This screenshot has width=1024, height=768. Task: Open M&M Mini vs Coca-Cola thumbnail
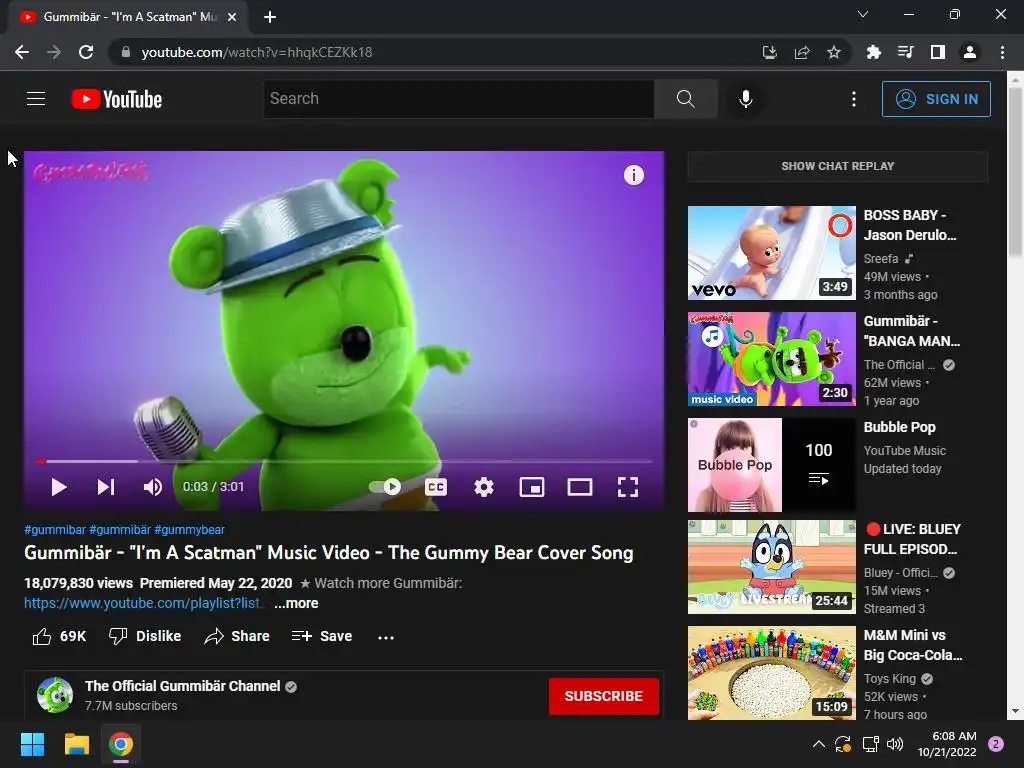coord(771,673)
